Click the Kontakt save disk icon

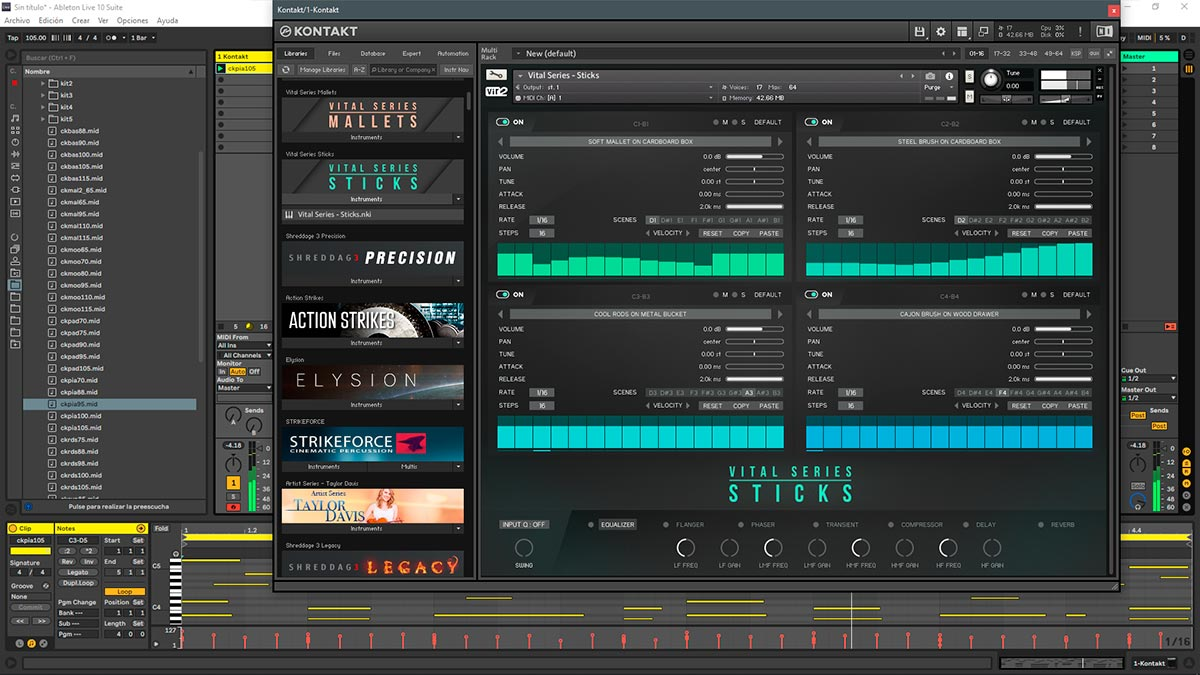[x=919, y=32]
